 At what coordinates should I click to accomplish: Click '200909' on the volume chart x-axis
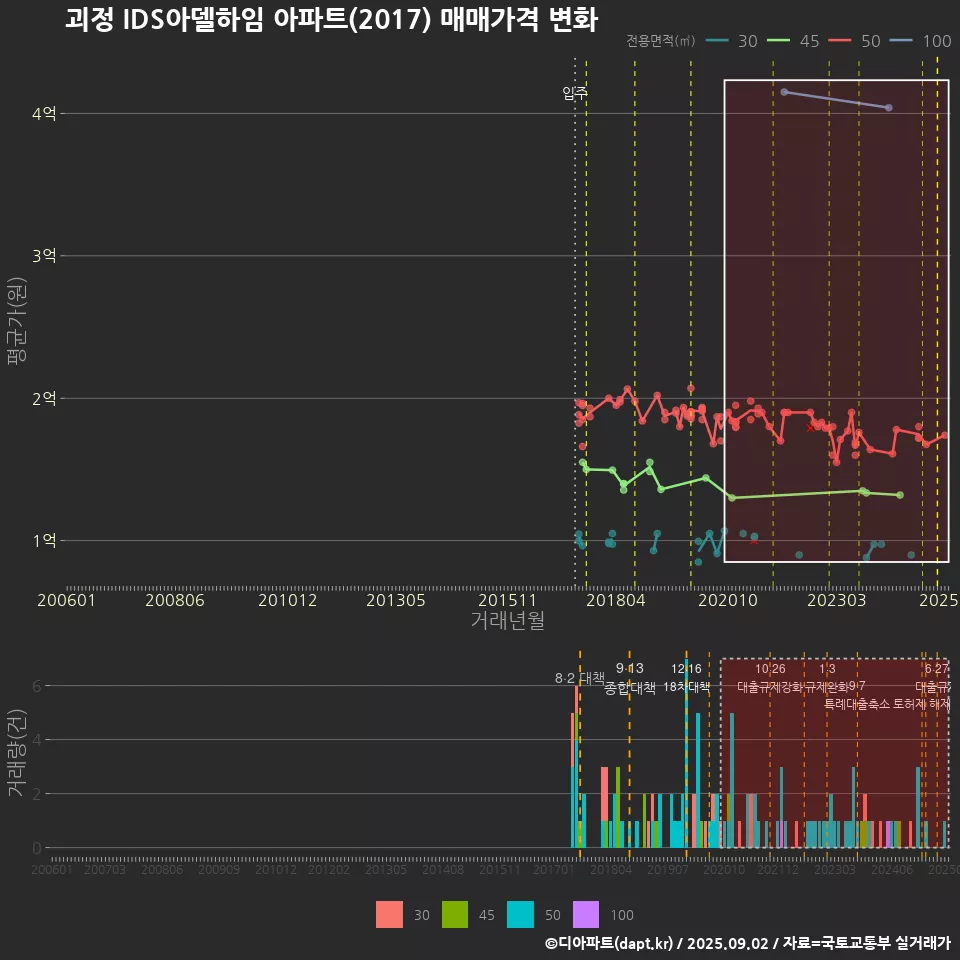pyautogui.click(x=219, y=869)
